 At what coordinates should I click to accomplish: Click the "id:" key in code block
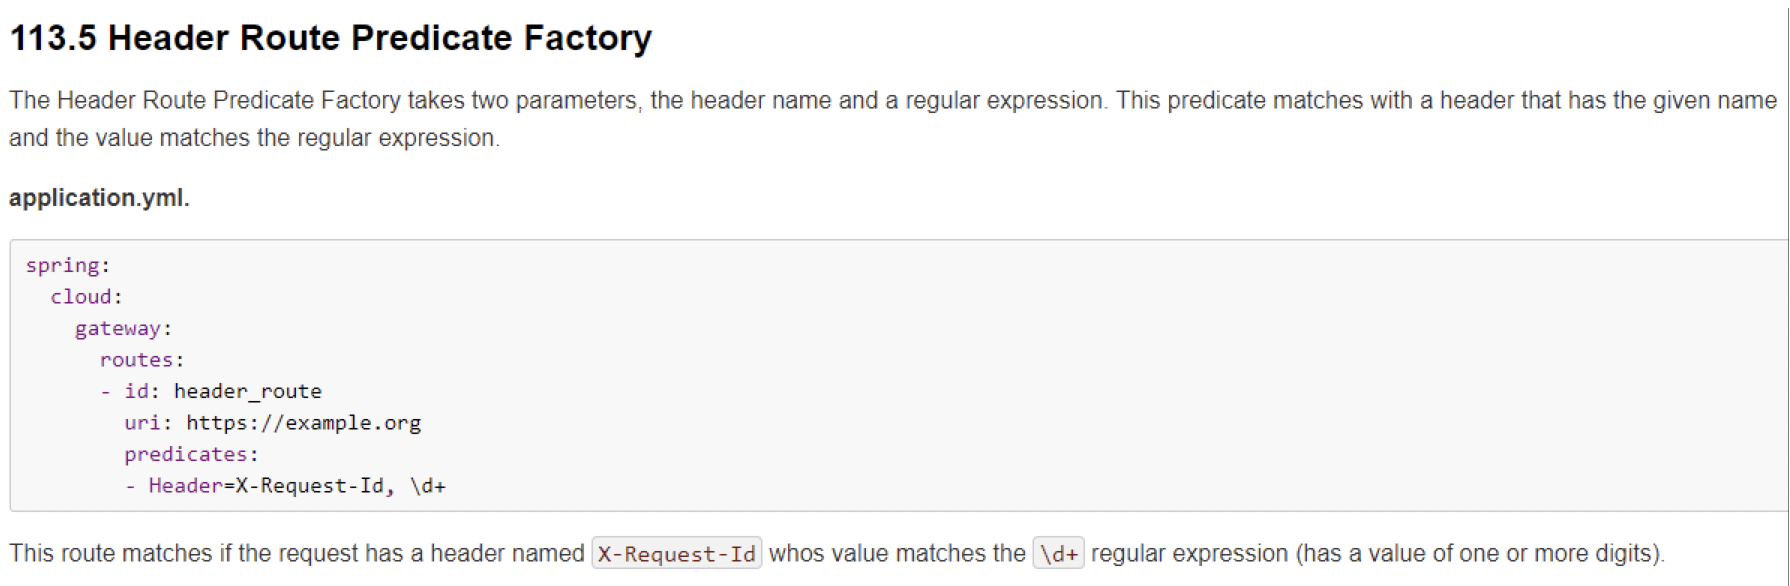click(x=141, y=391)
